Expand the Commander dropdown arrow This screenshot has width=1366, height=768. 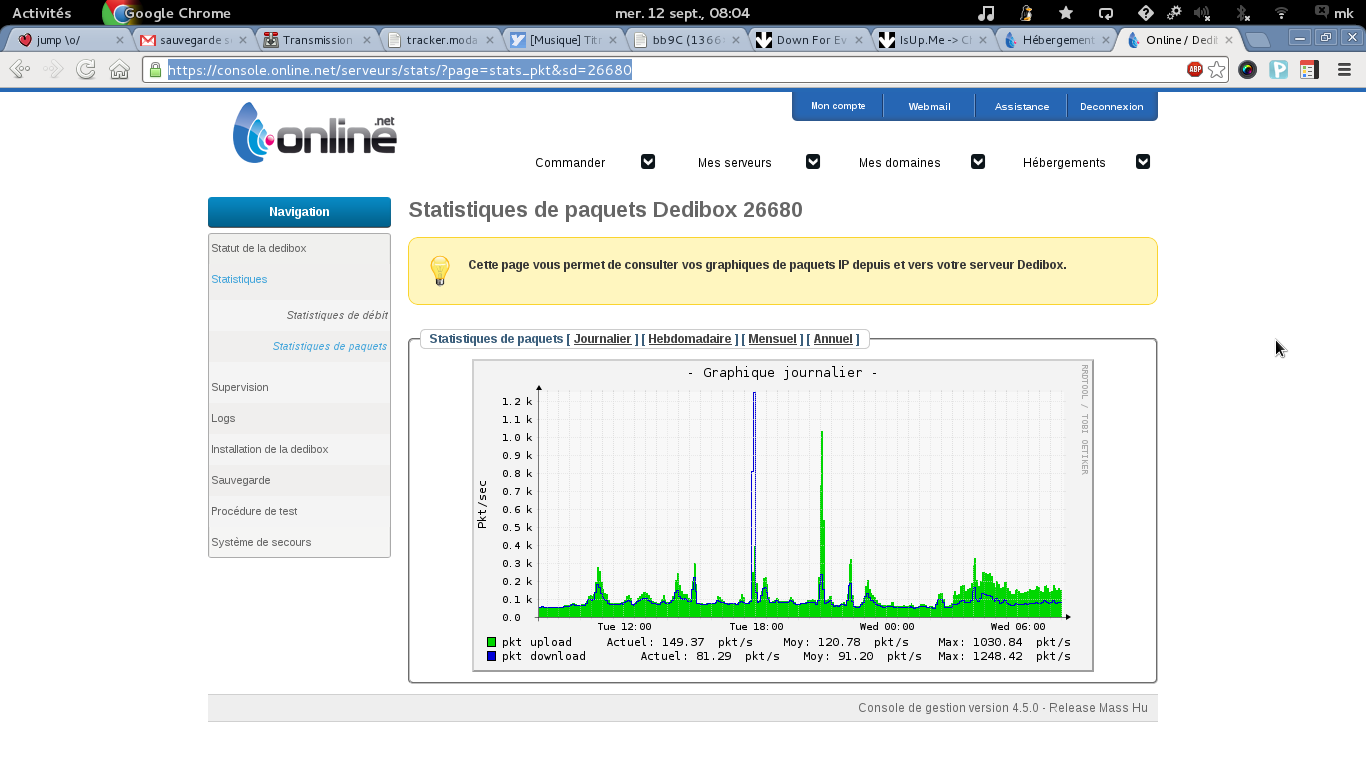[x=648, y=162]
